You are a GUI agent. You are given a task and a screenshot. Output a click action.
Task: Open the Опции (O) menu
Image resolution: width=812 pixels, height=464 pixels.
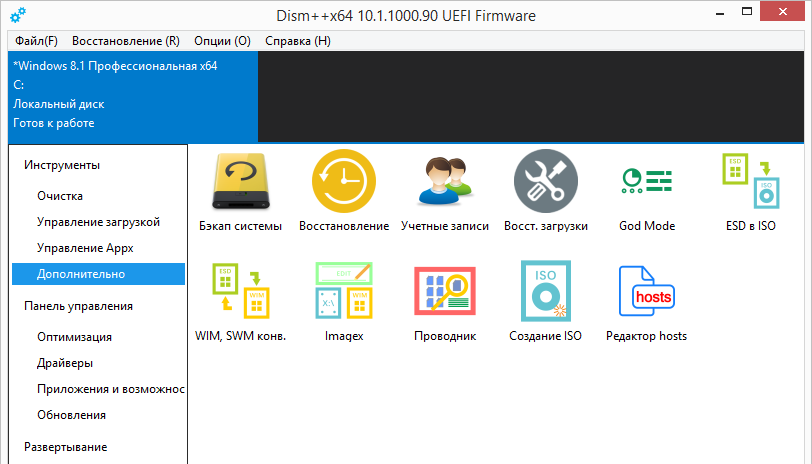pyautogui.click(x=222, y=41)
